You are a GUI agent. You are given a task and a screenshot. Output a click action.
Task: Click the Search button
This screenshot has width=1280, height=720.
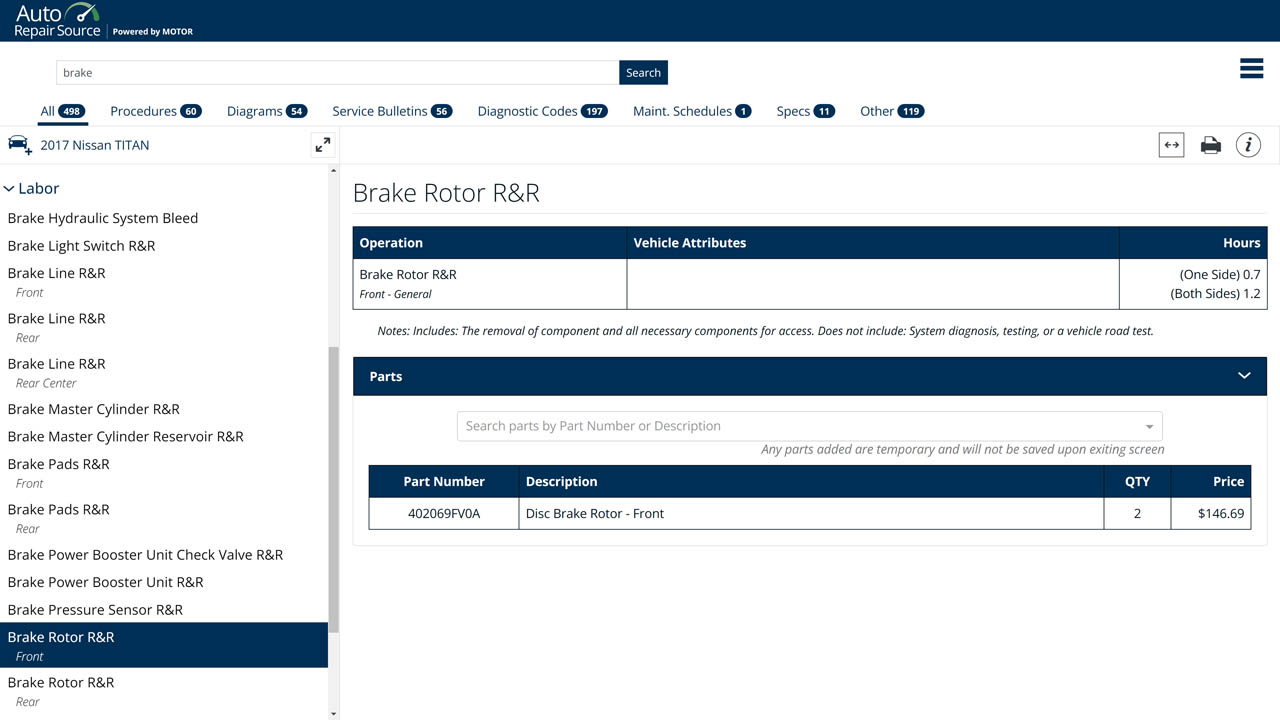643,72
